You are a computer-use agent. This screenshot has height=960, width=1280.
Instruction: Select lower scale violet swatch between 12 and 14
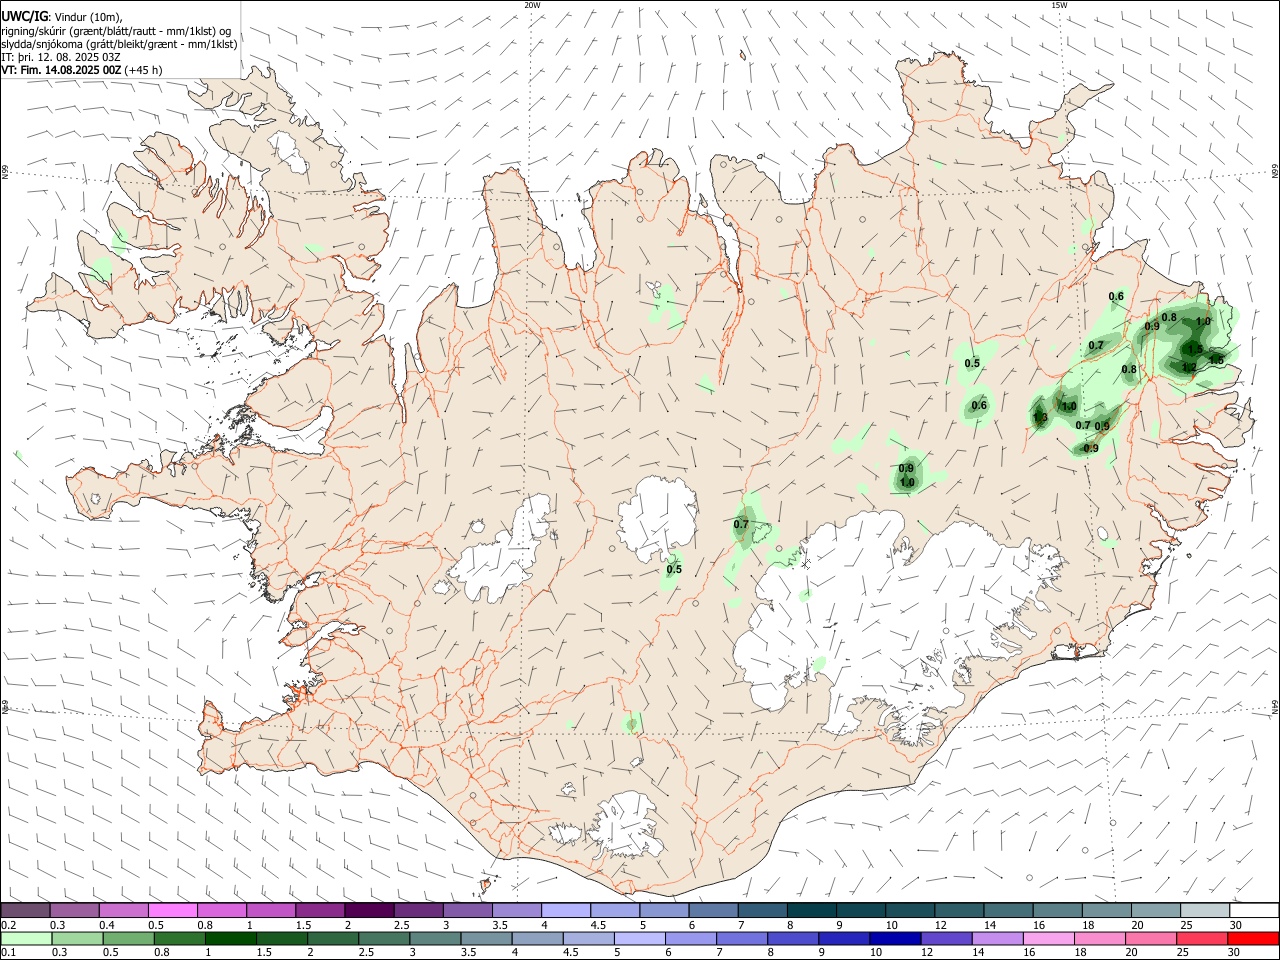tap(947, 938)
